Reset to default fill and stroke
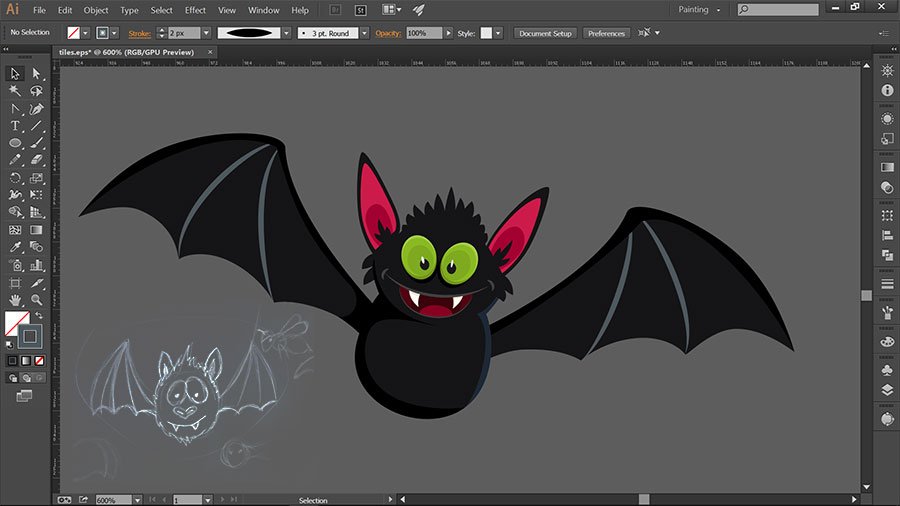The height and width of the screenshot is (506, 900). click(x=9, y=345)
